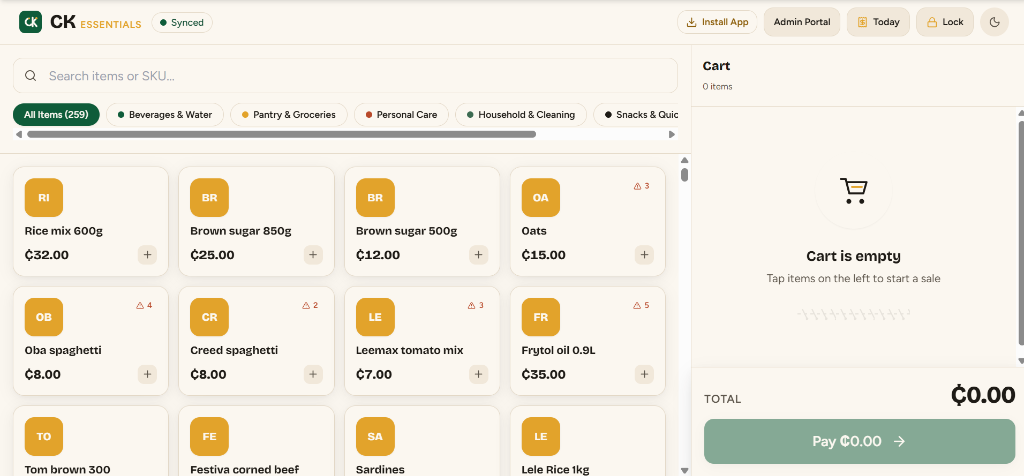Click the ₵35.00 price of Frytol oil

(544, 374)
